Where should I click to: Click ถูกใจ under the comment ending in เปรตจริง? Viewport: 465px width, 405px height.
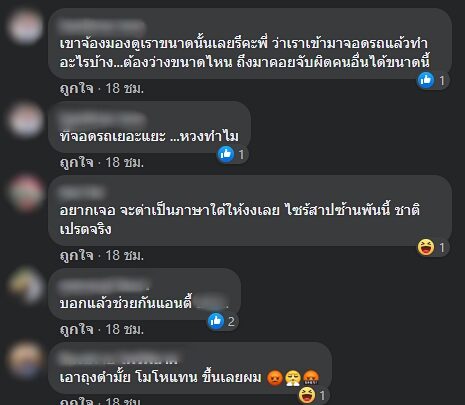point(77,256)
